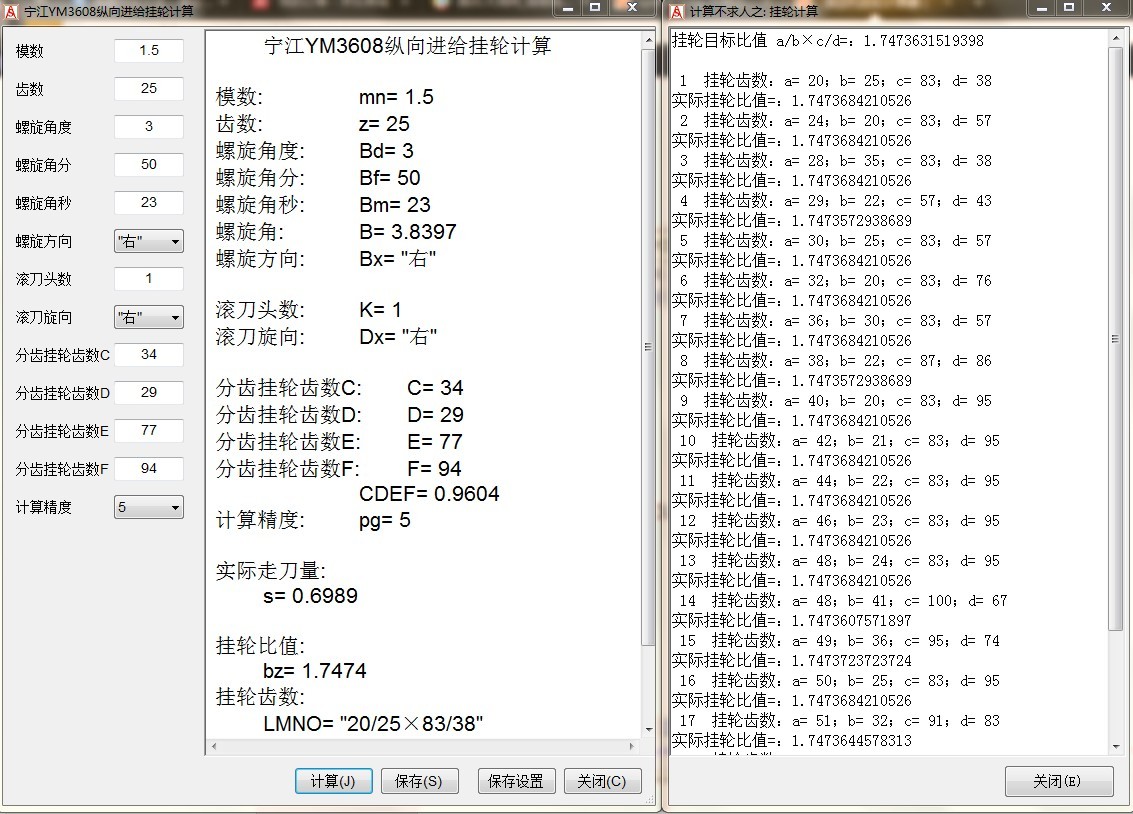Click the right arrow of the result panel's horizontal scrollbar

coord(632,746)
